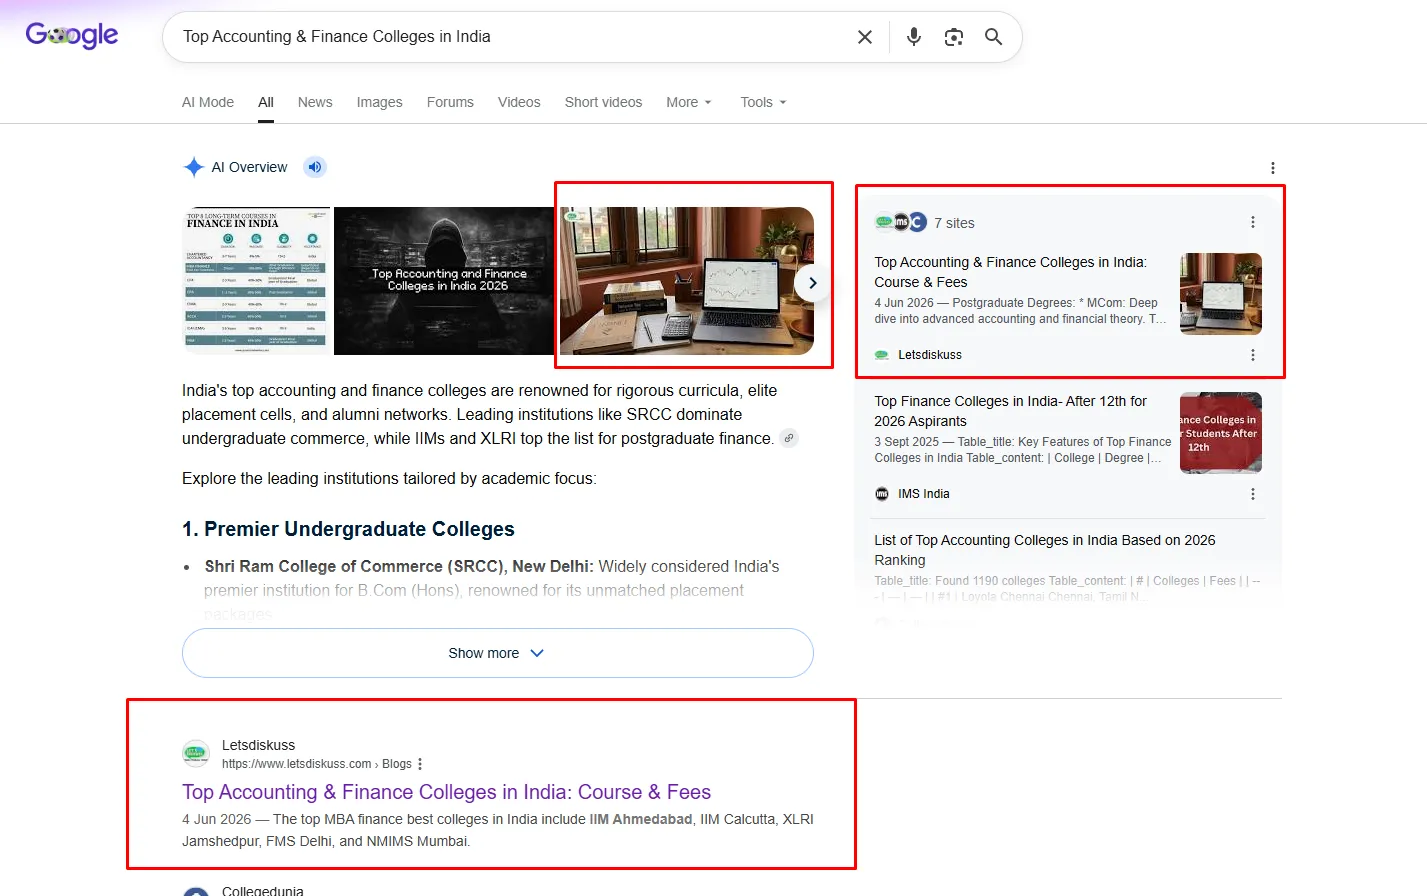Open options for IMS India source card
Image resolution: width=1427 pixels, height=896 pixels.
coord(1252,494)
